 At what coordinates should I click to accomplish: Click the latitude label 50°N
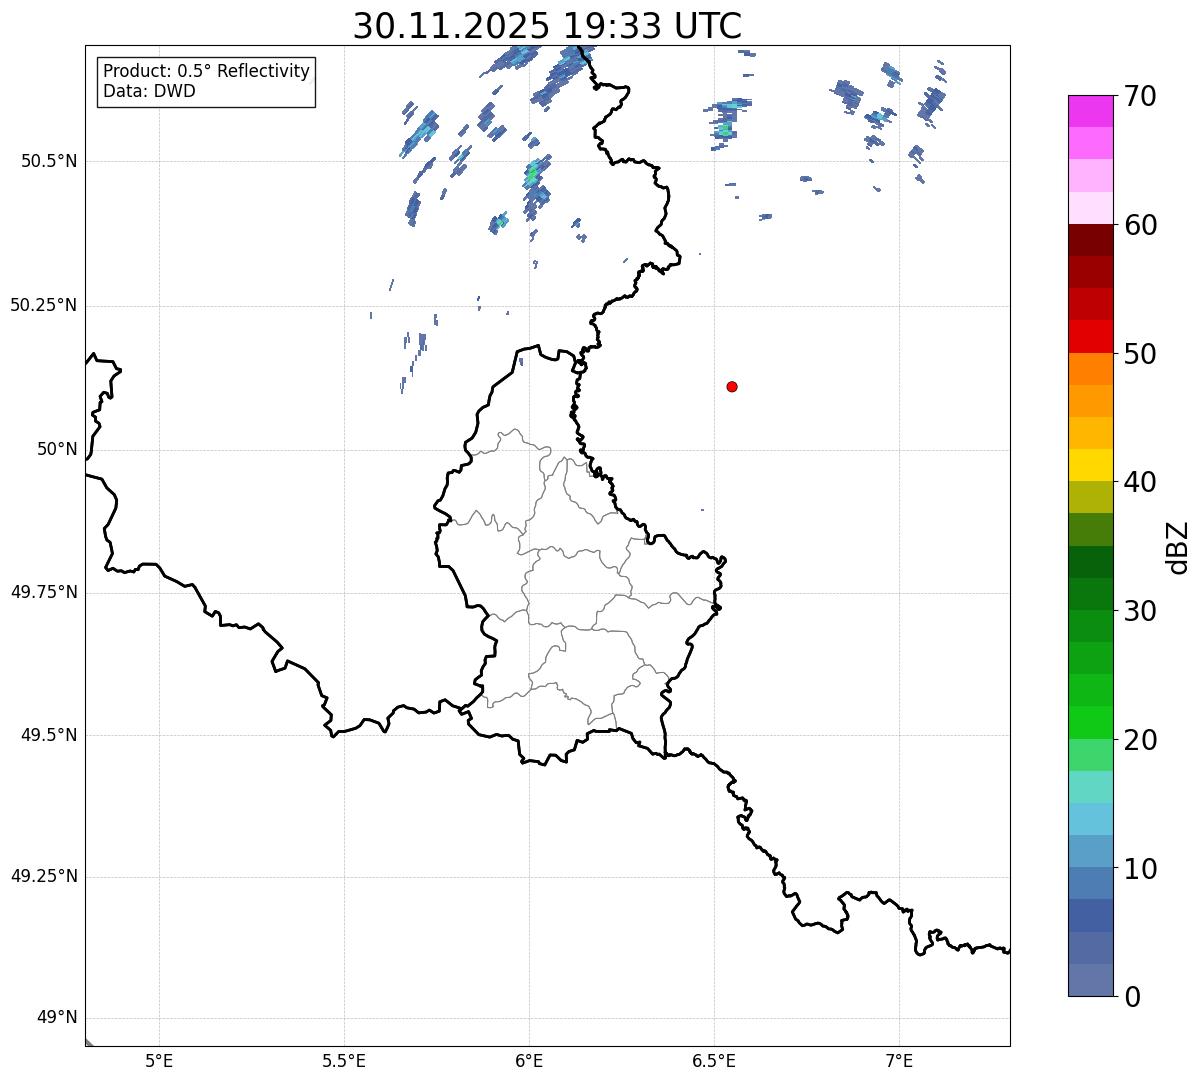(x=56, y=449)
